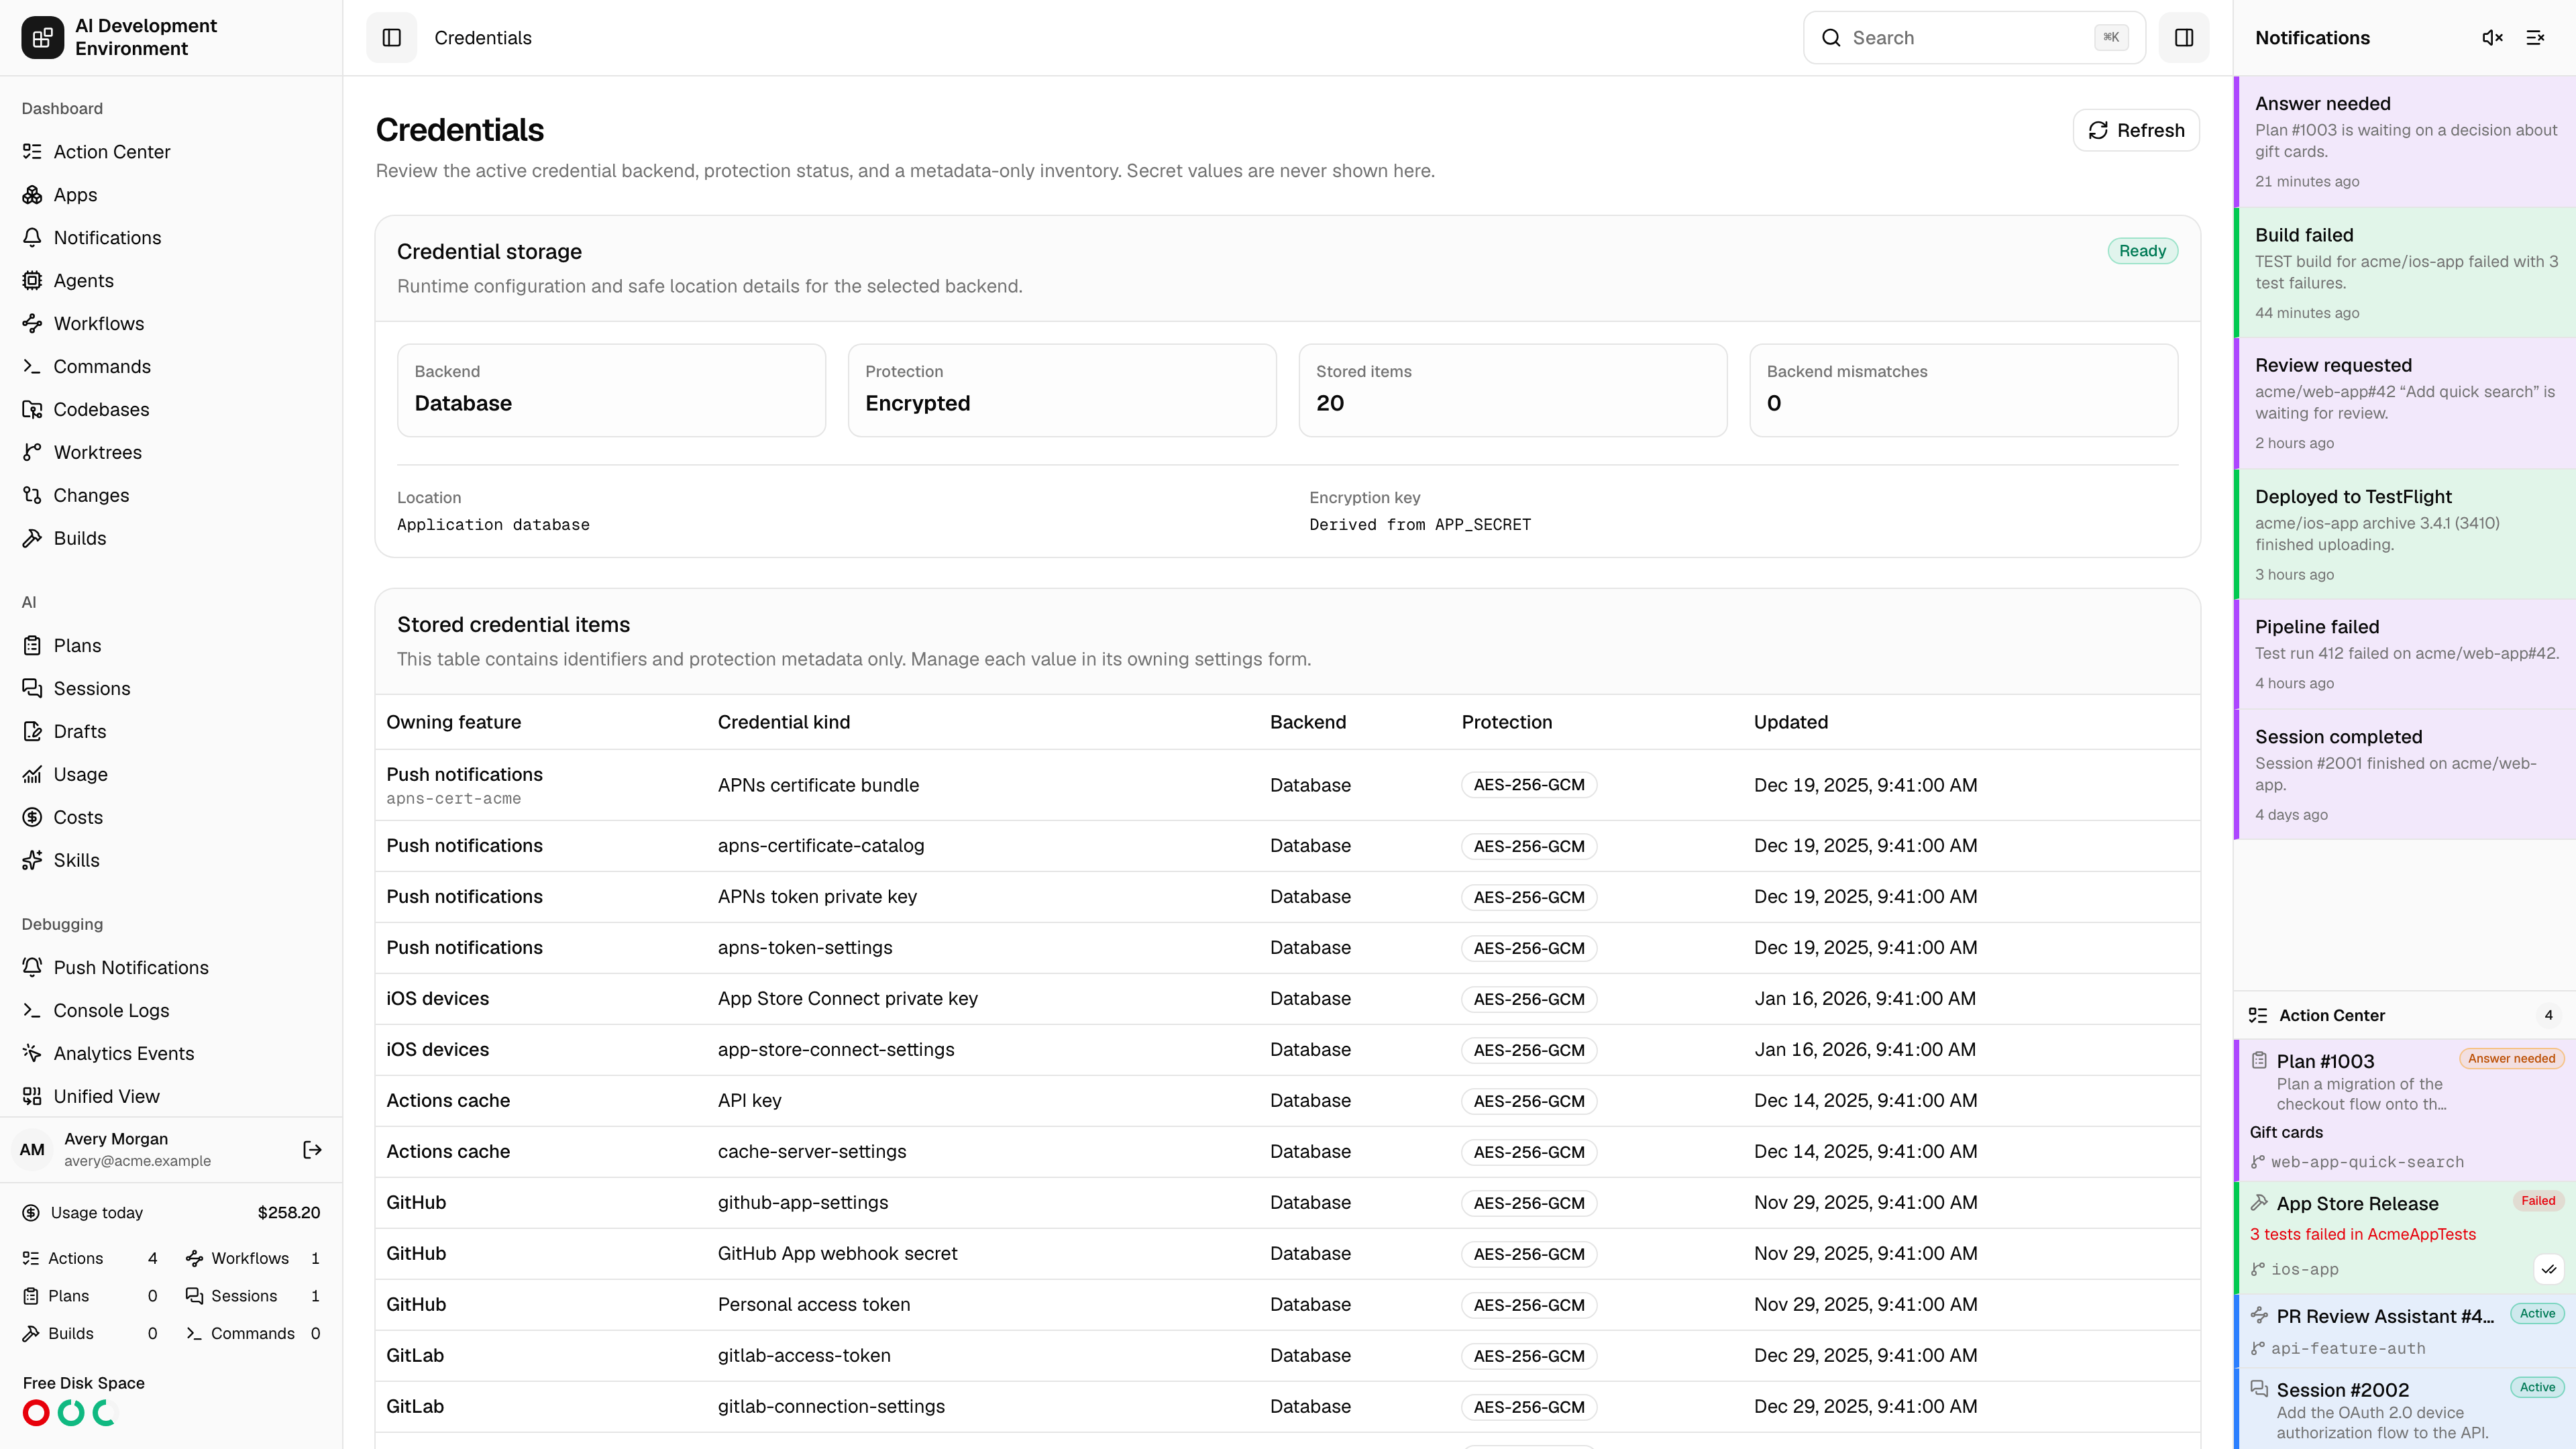The height and width of the screenshot is (1449, 2576).
Task: Click the Costs dollar icon
Action: point(32,818)
